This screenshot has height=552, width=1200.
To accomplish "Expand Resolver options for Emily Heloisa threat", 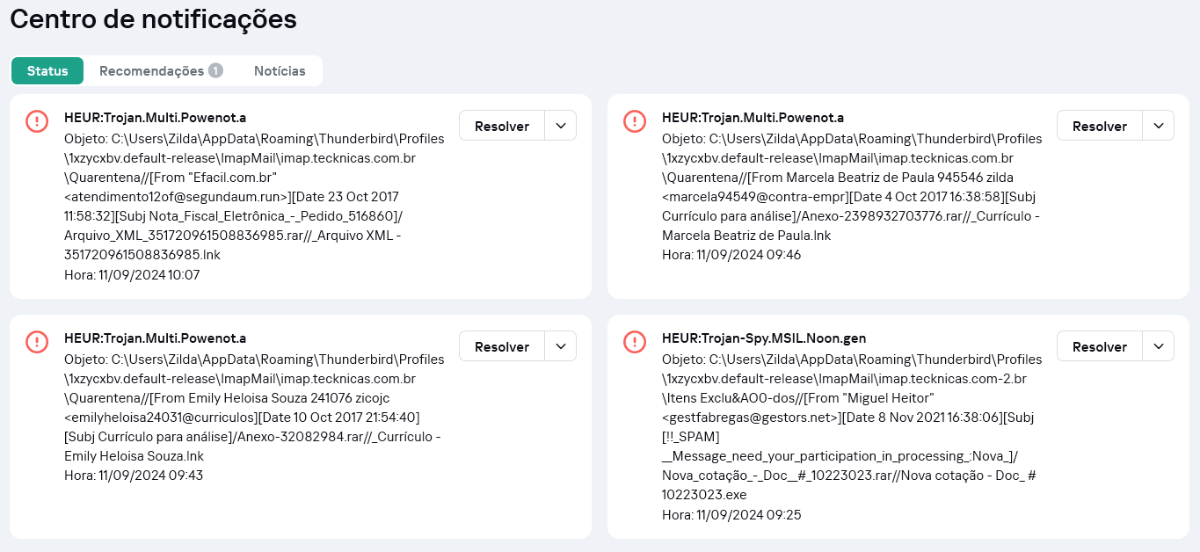I will point(561,346).
